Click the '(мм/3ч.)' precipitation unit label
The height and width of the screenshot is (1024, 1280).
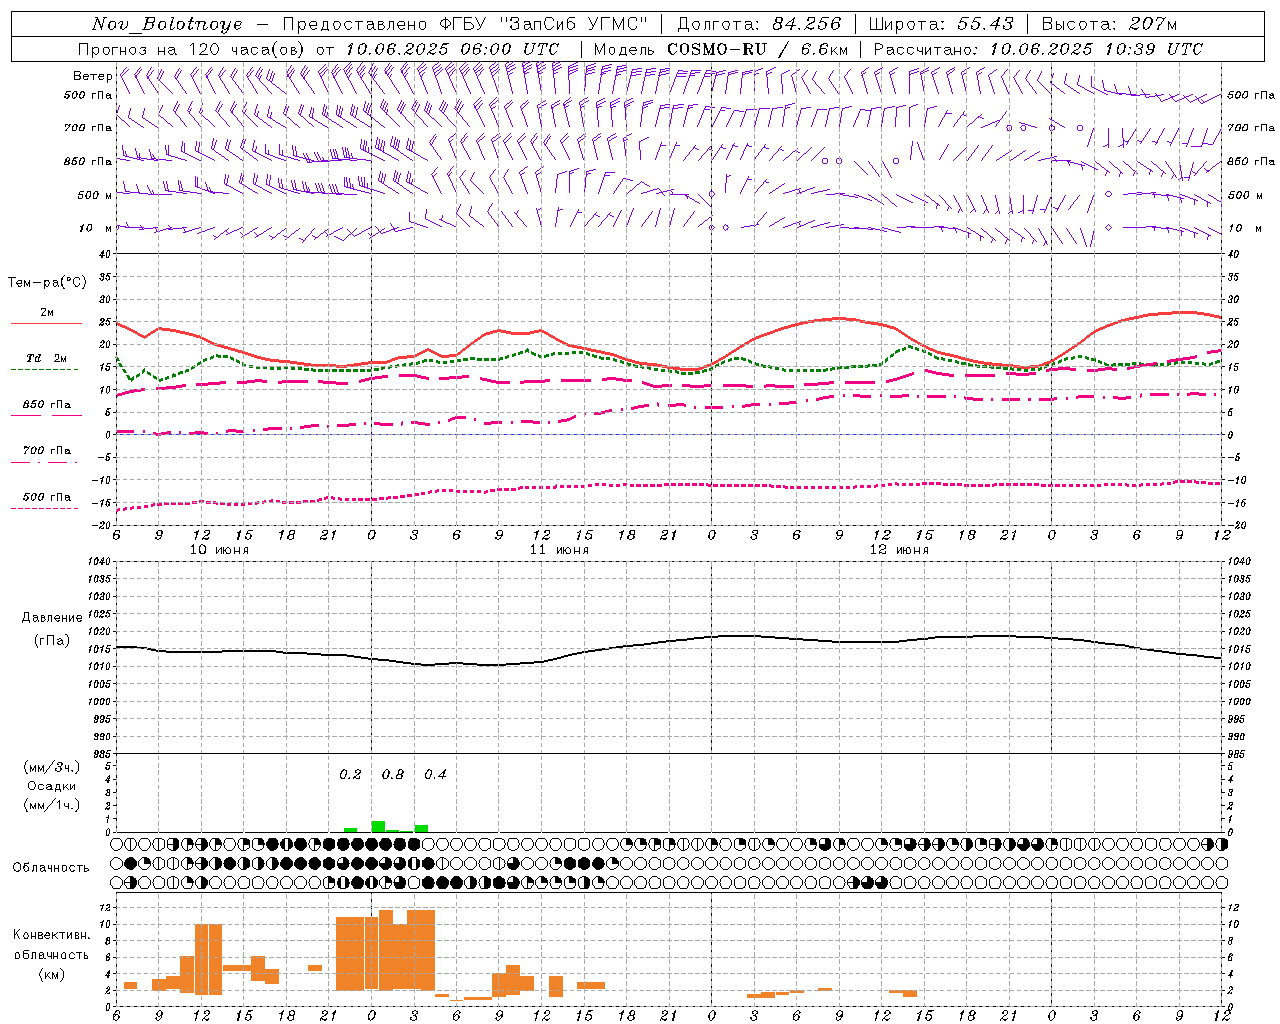(51, 767)
